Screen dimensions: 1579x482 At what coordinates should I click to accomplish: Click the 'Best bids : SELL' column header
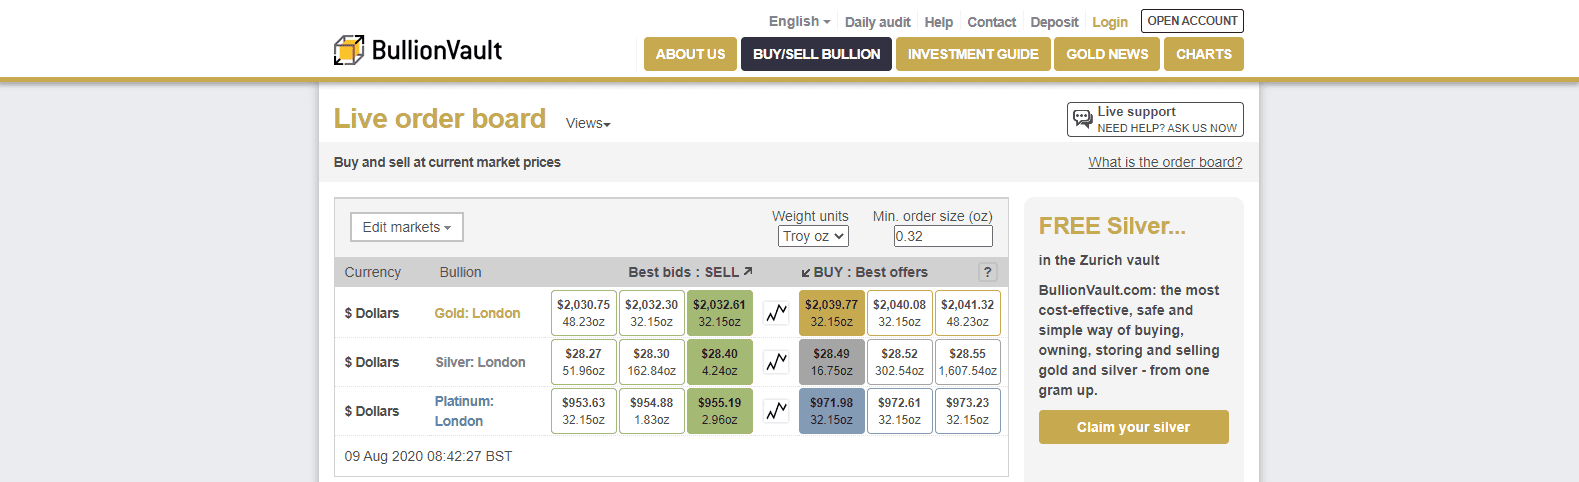690,272
